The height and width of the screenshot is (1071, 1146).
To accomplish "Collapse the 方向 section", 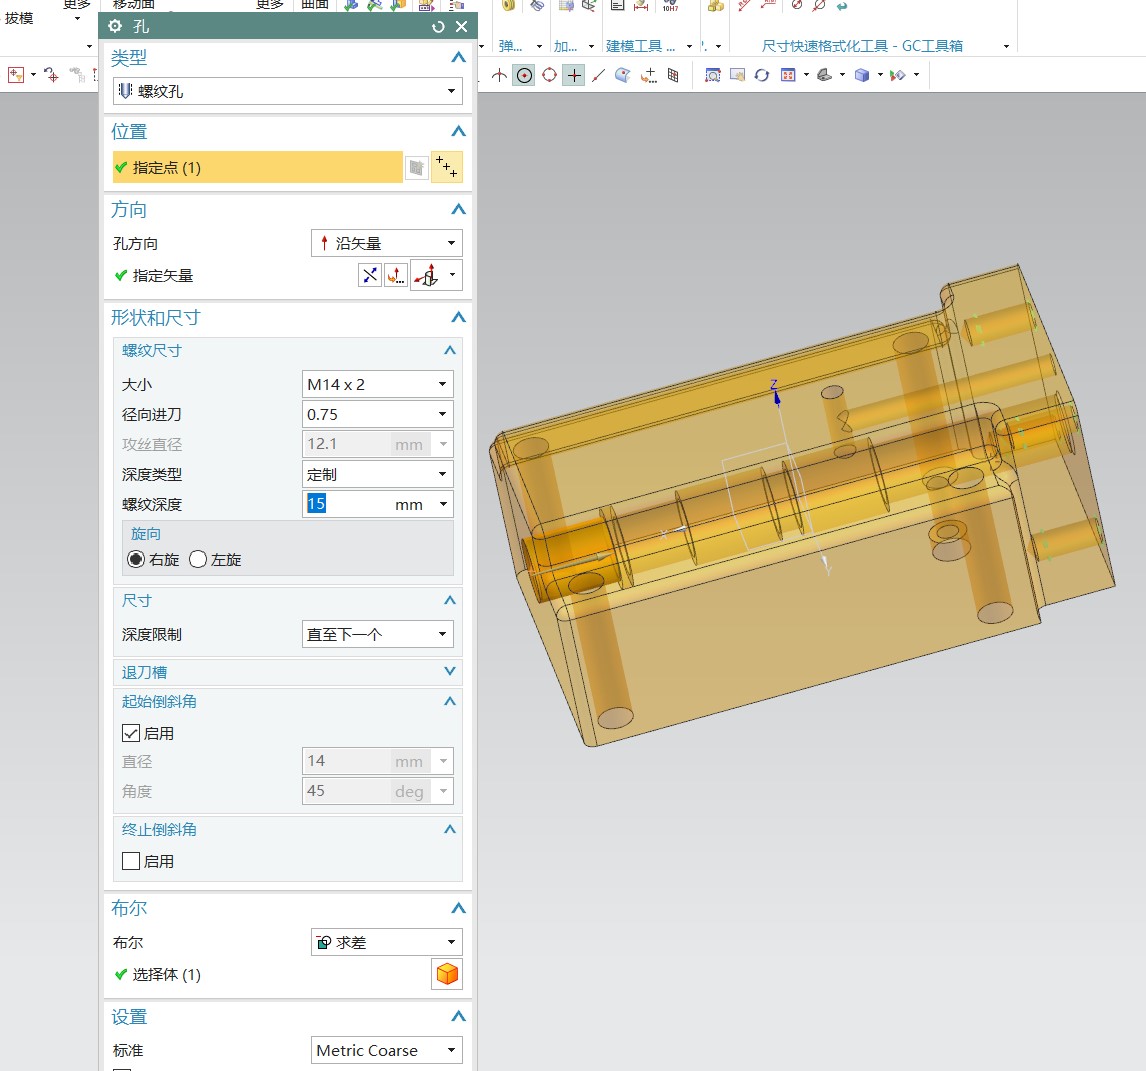I will click(458, 209).
